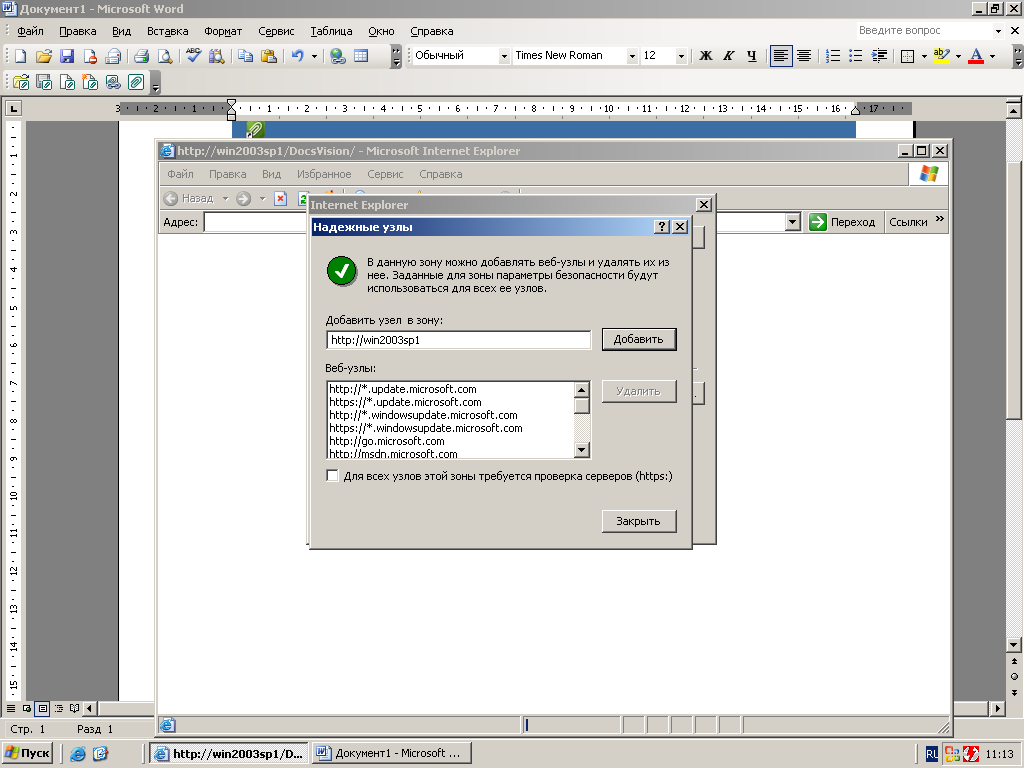Switch to Документ1 - Microsoft taskbar button
The height and width of the screenshot is (768, 1024).
coord(391,753)
